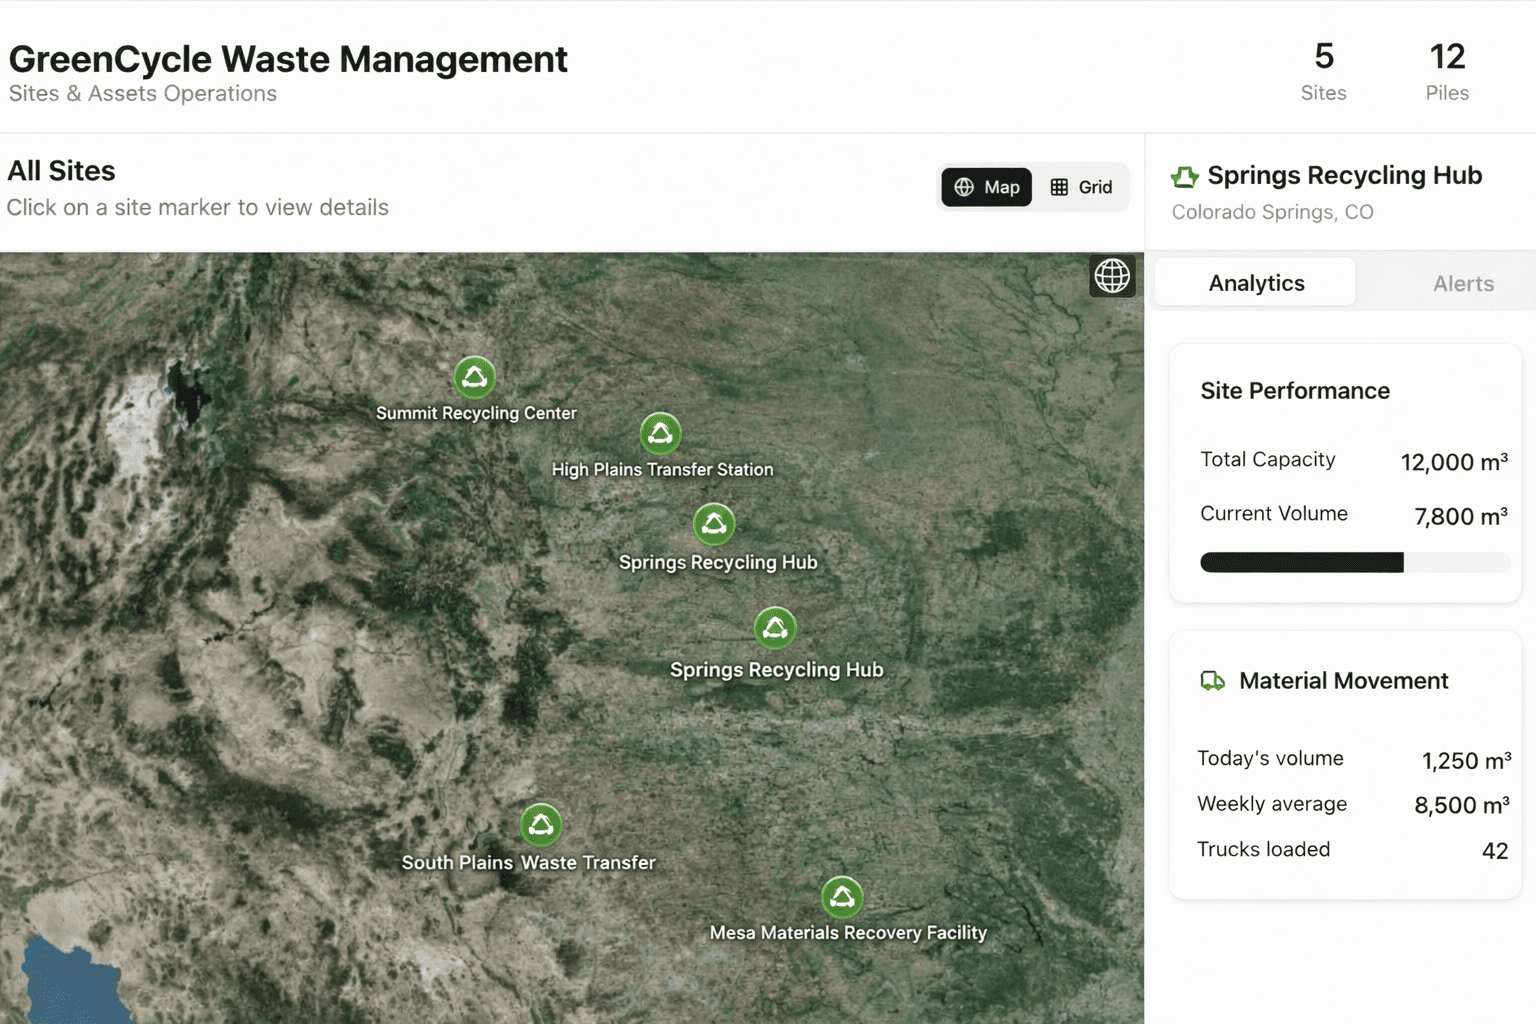Click the recycling icon beside Springs Recycling Hub
This screenshot has width=1536, height=1024.
[1184, 176]
